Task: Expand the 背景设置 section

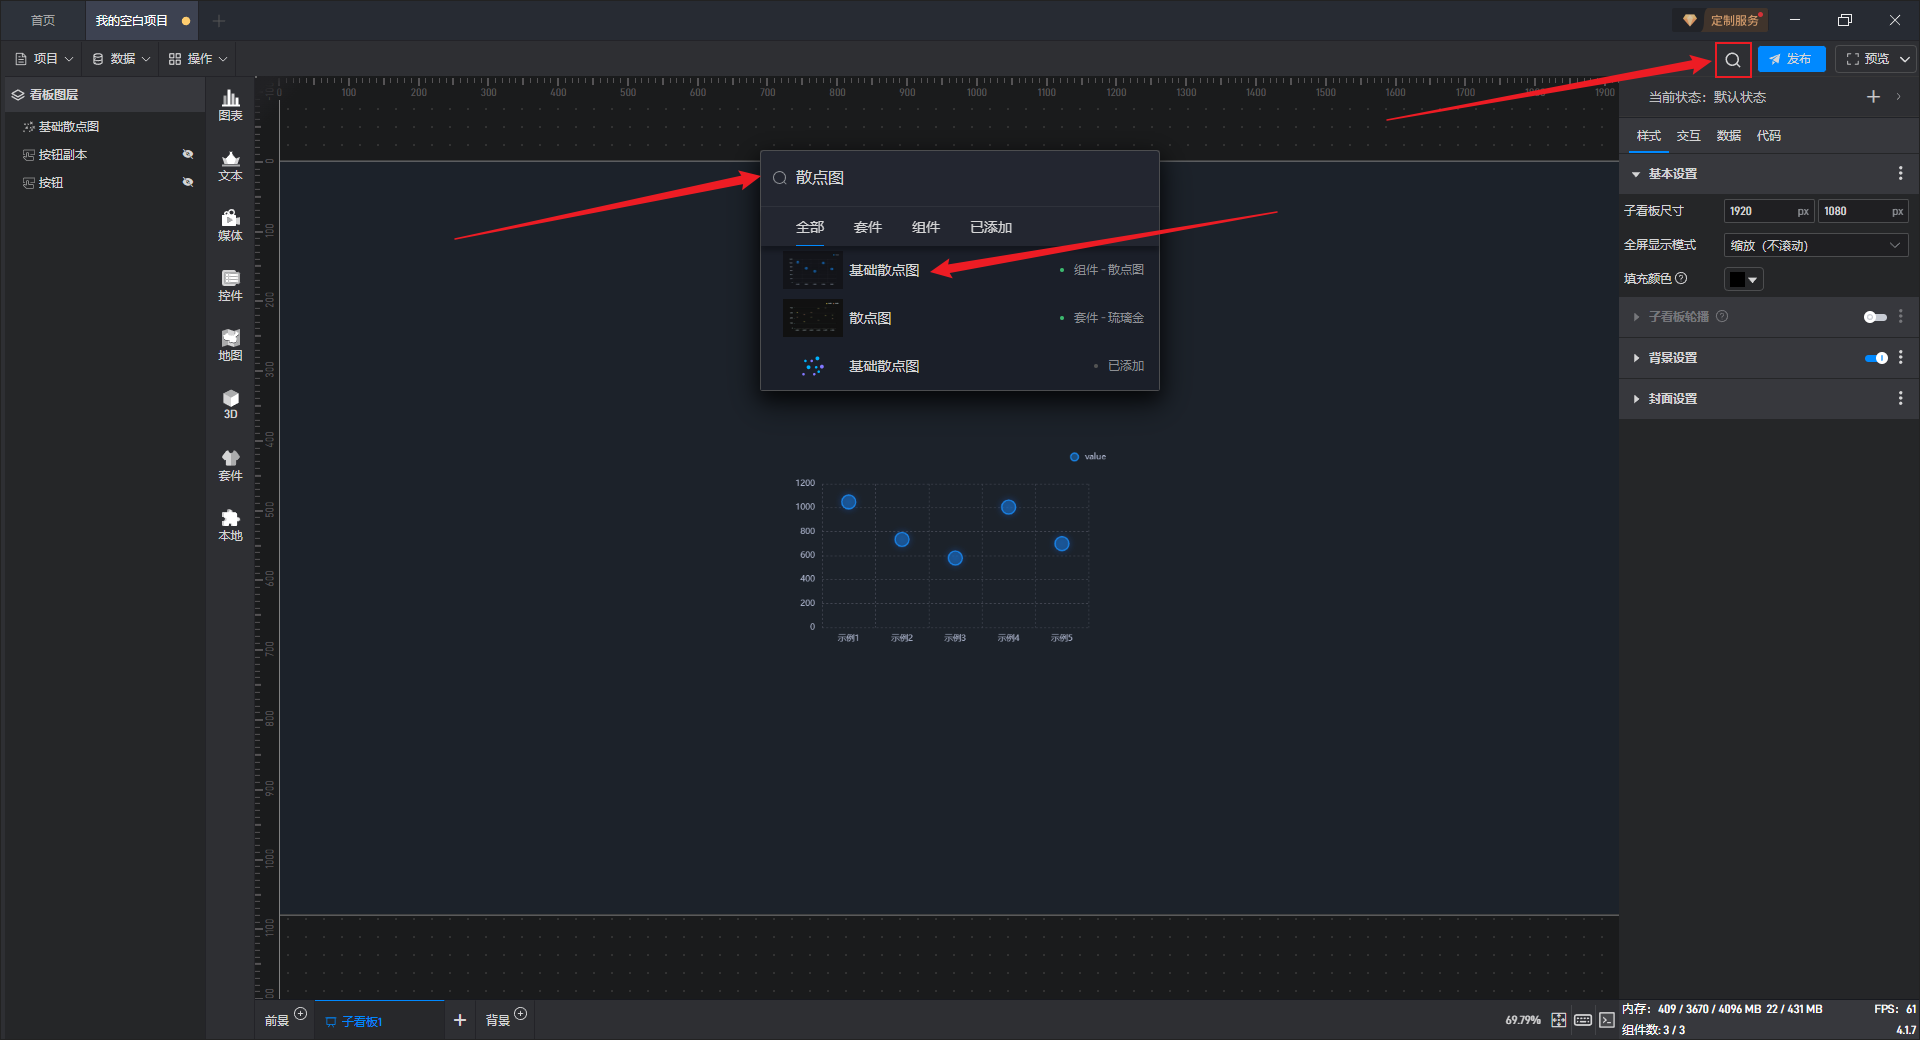Action: tap(1636, 358)
